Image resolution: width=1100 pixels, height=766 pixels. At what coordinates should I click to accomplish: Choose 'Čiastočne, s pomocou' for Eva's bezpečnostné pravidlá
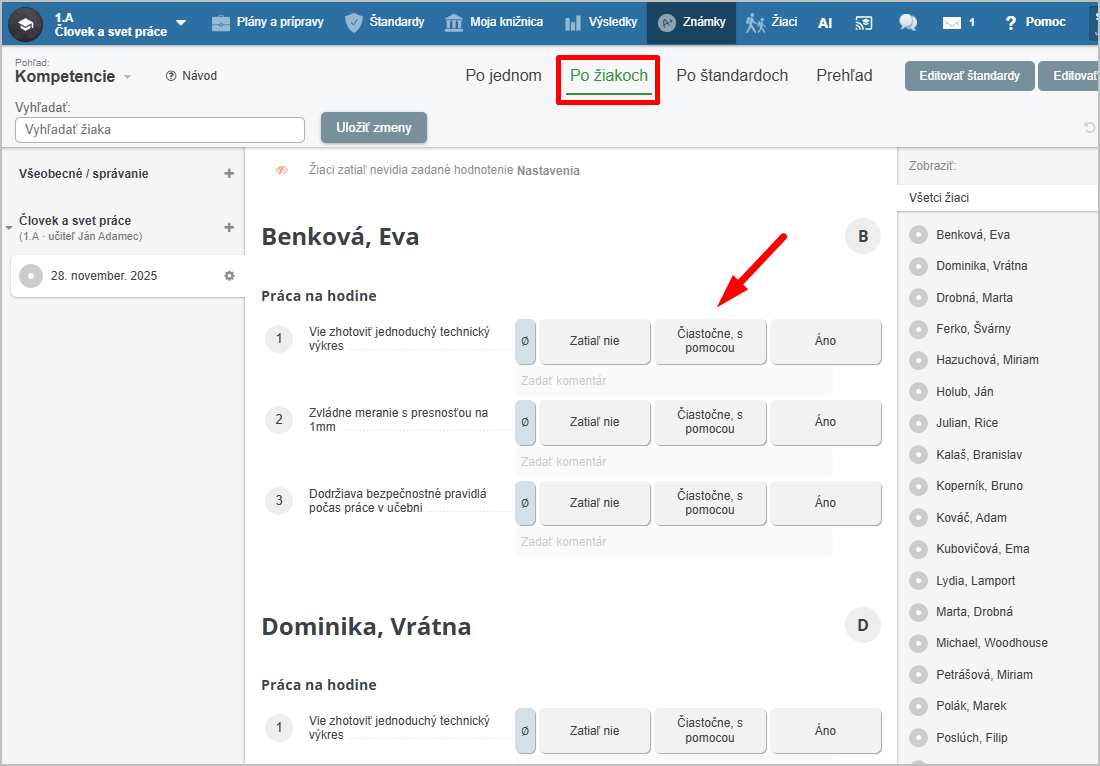(710, 503)
